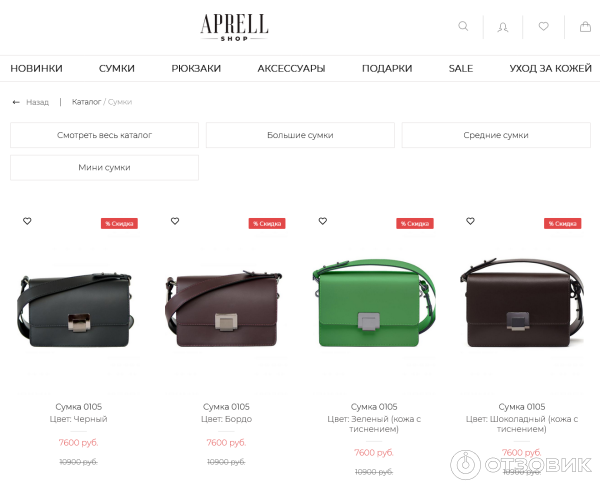Open the user account icon
The height and width of the screenshot is (490, 600).
(503, 27)
